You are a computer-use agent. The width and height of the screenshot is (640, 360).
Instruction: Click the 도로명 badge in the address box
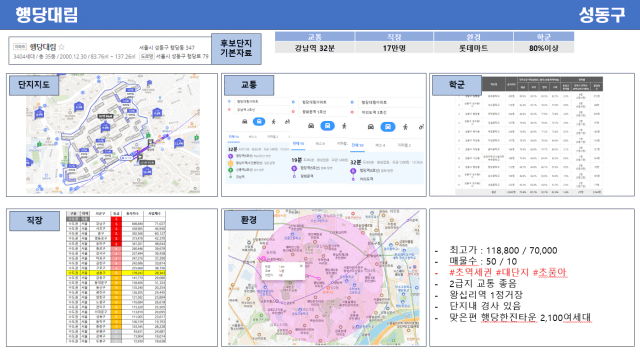coord(147,56)
